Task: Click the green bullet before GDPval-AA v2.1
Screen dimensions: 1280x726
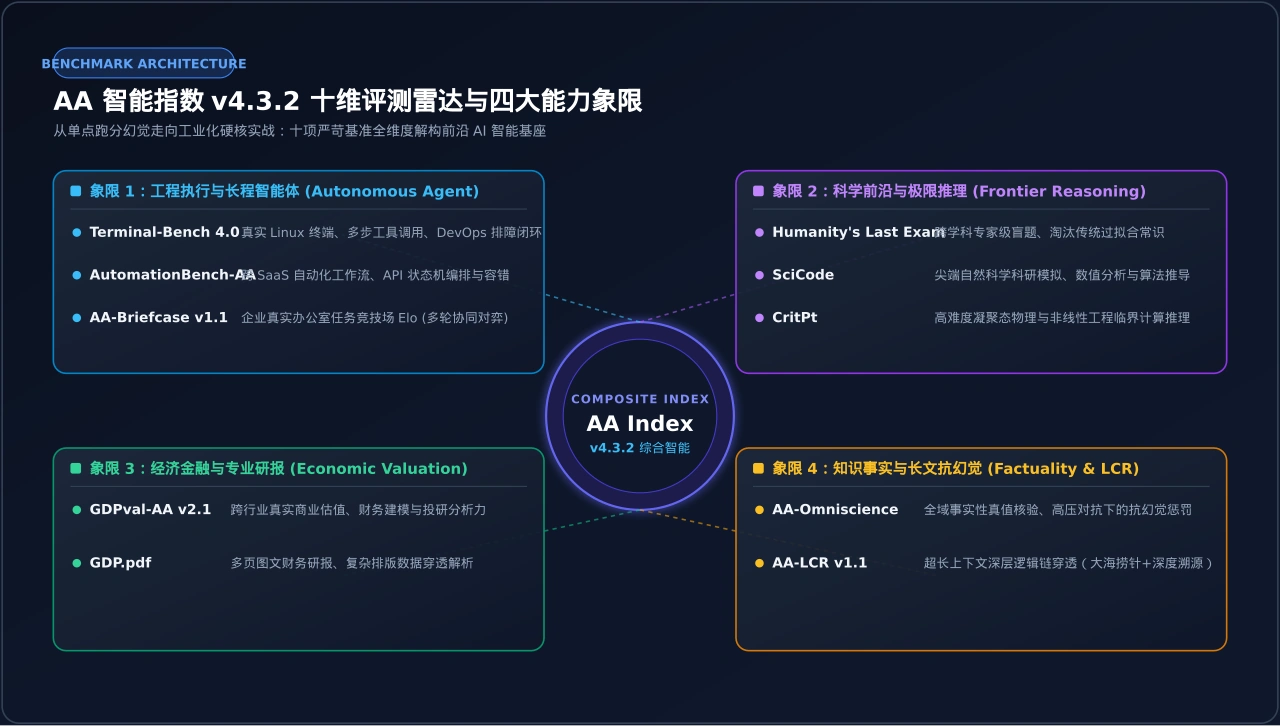Action: [77, 509]
